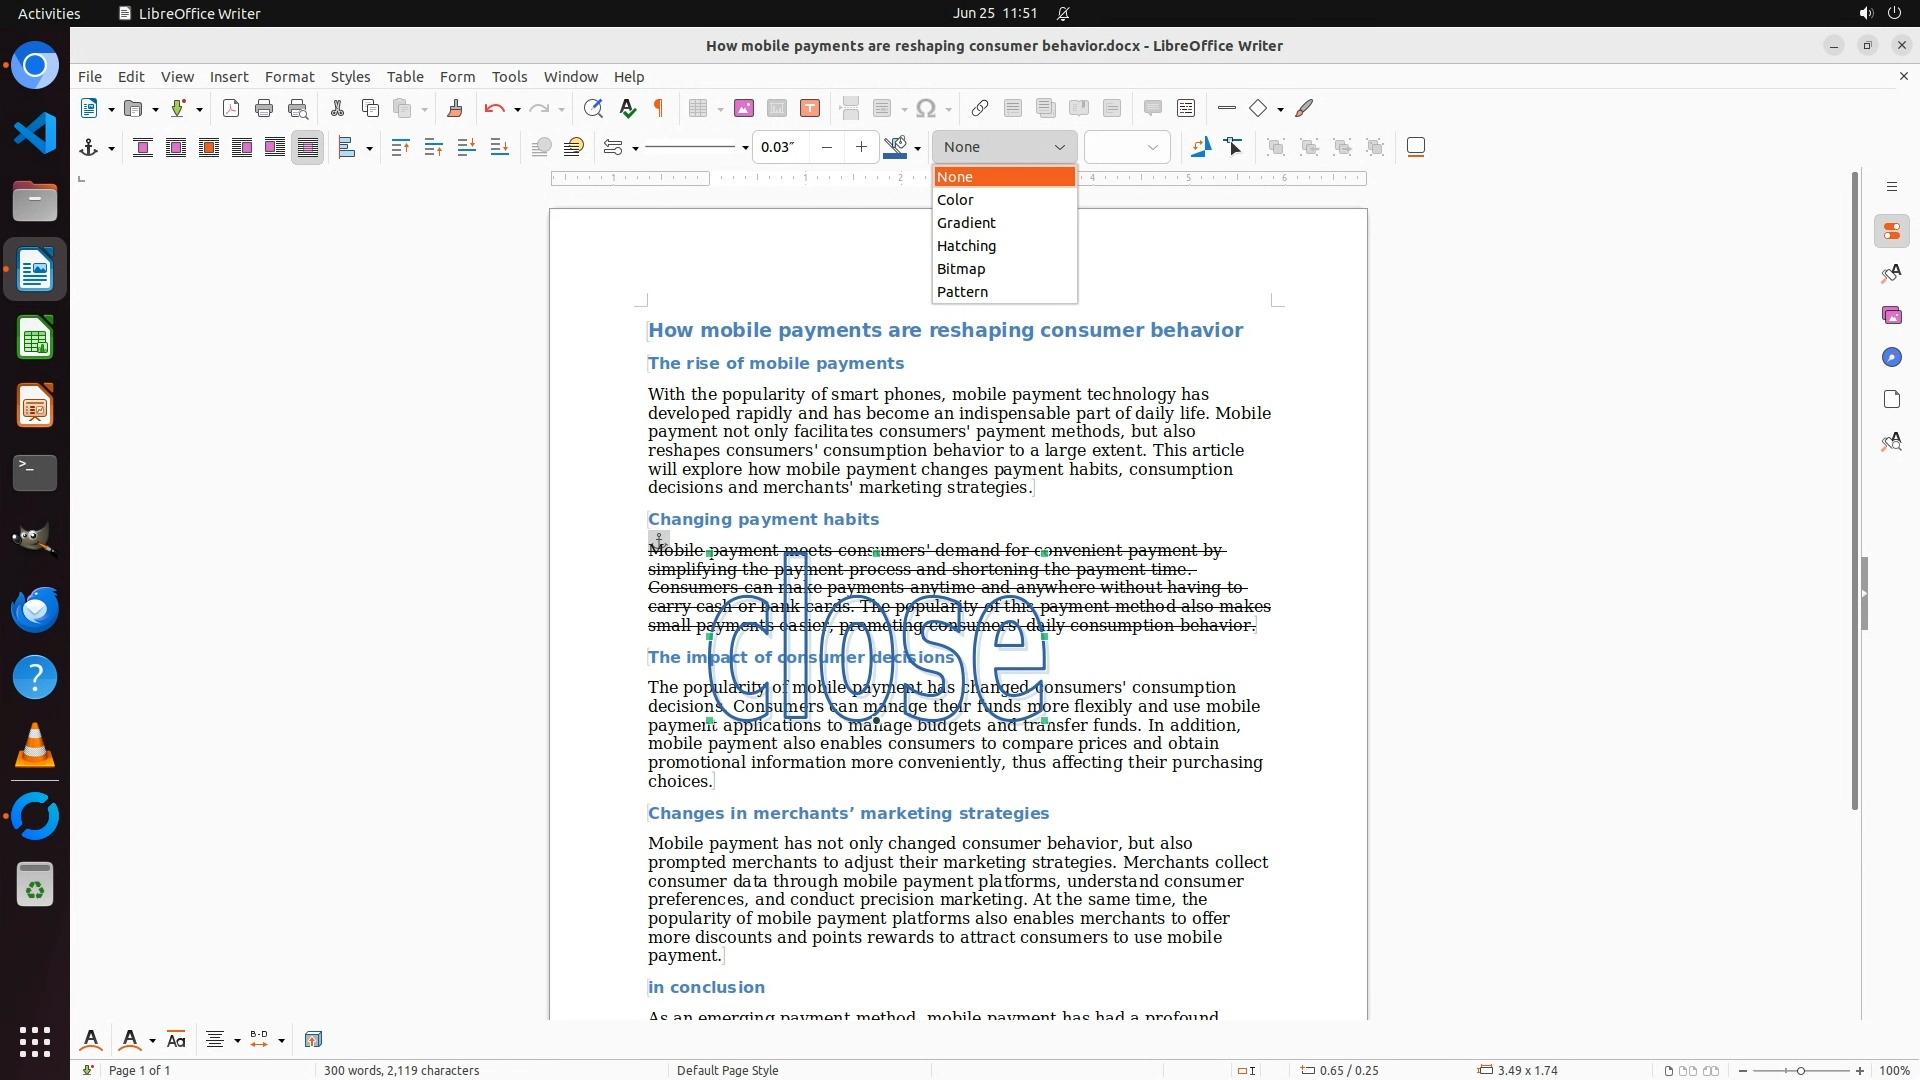Screen dimensions: 1920x1080
Task: Select Gradient from the fill style list
Action: click(x=966, y=223)
